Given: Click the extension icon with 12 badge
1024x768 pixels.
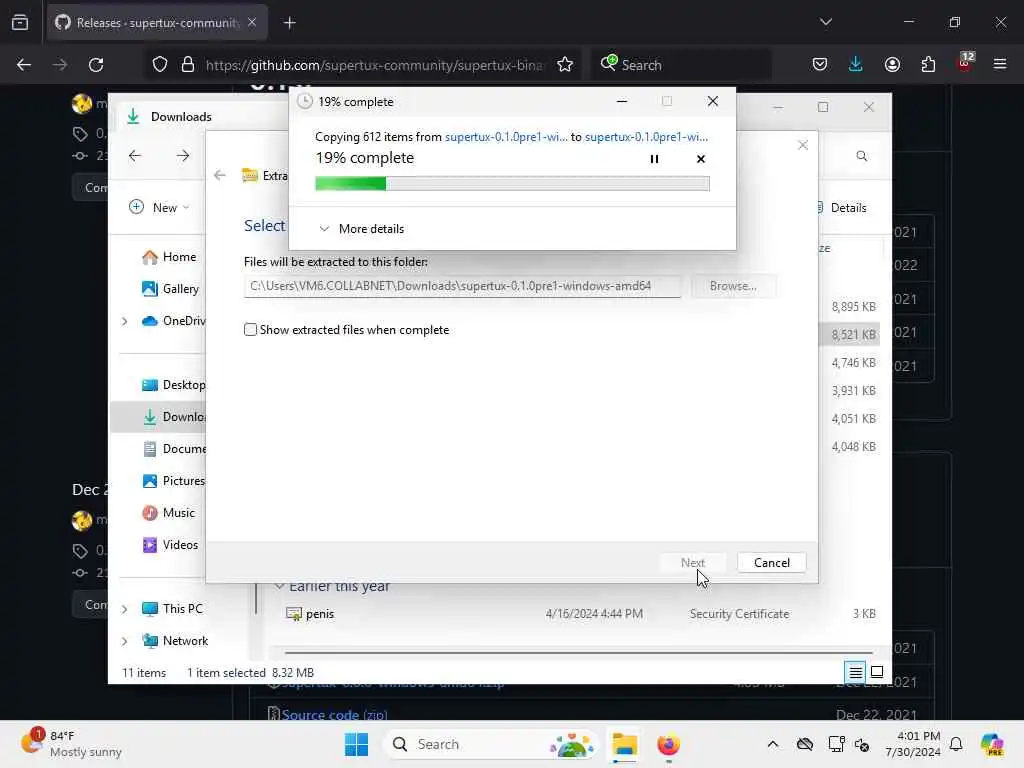Looking at the screenshot, I should 965,63.
